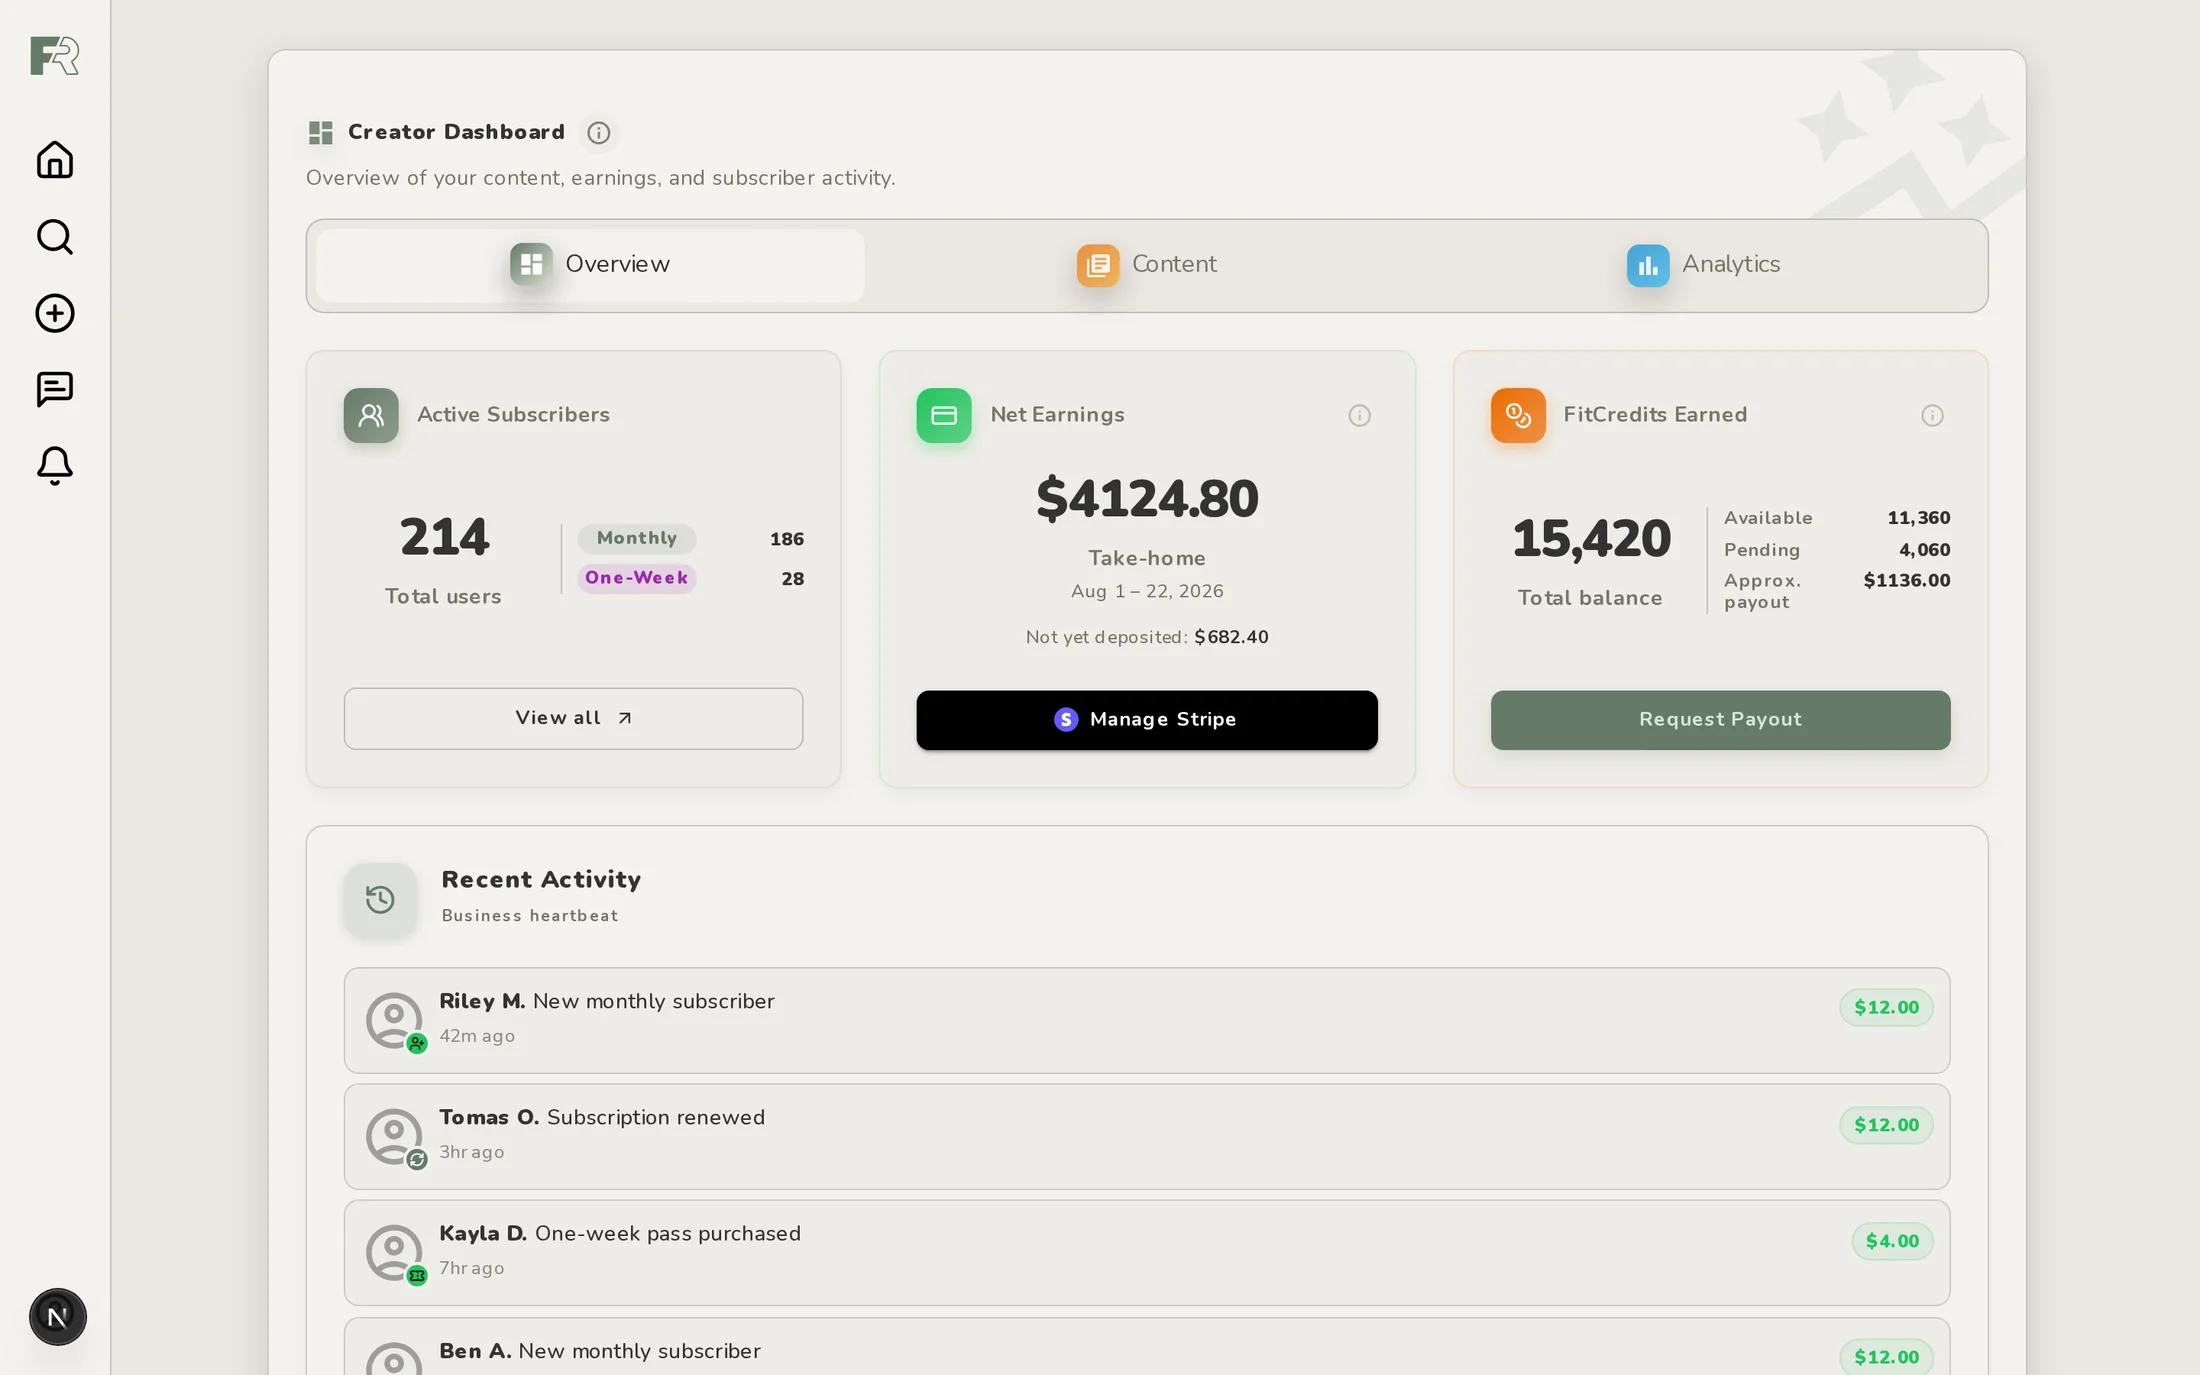
Task: Click the Business heartbeat subtitle
Action: [530, 916]
